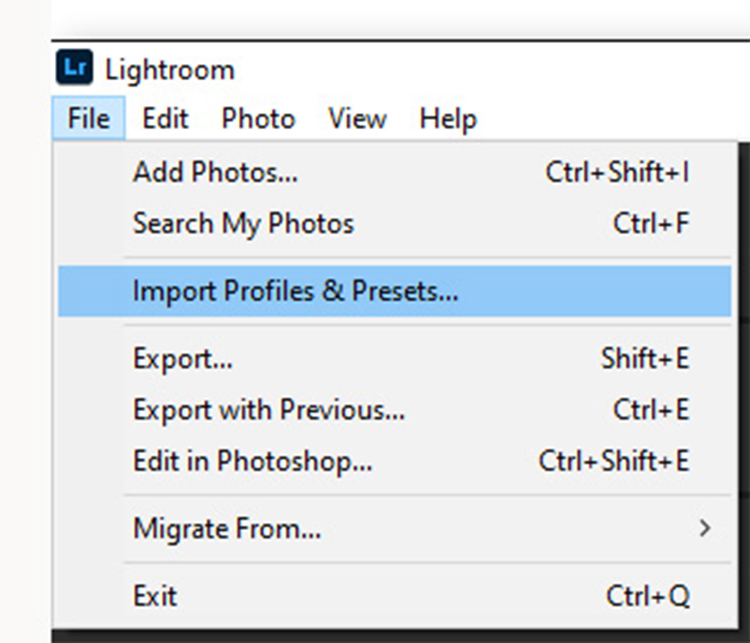Image resolution: width=750 pixels, height=643 pixels.
Task: Open the Migrate From… submenu
Action: click(x=227, y=529)
